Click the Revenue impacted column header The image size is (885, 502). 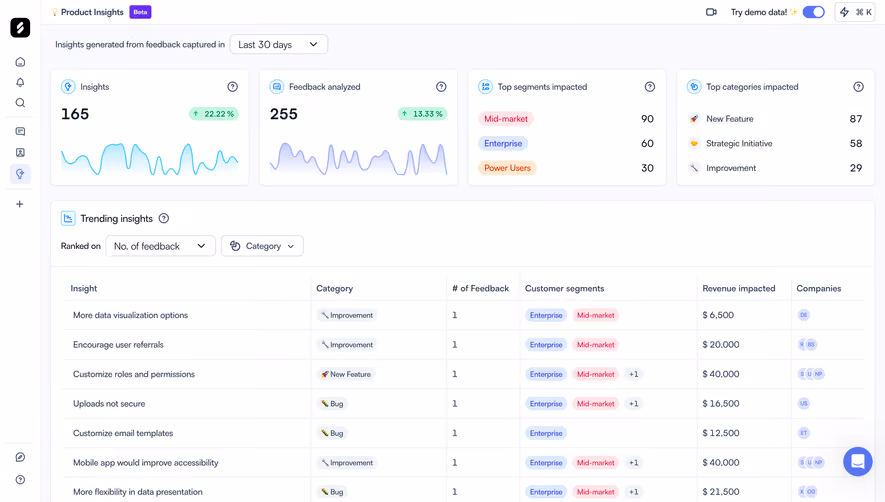[x=739, y=289]
